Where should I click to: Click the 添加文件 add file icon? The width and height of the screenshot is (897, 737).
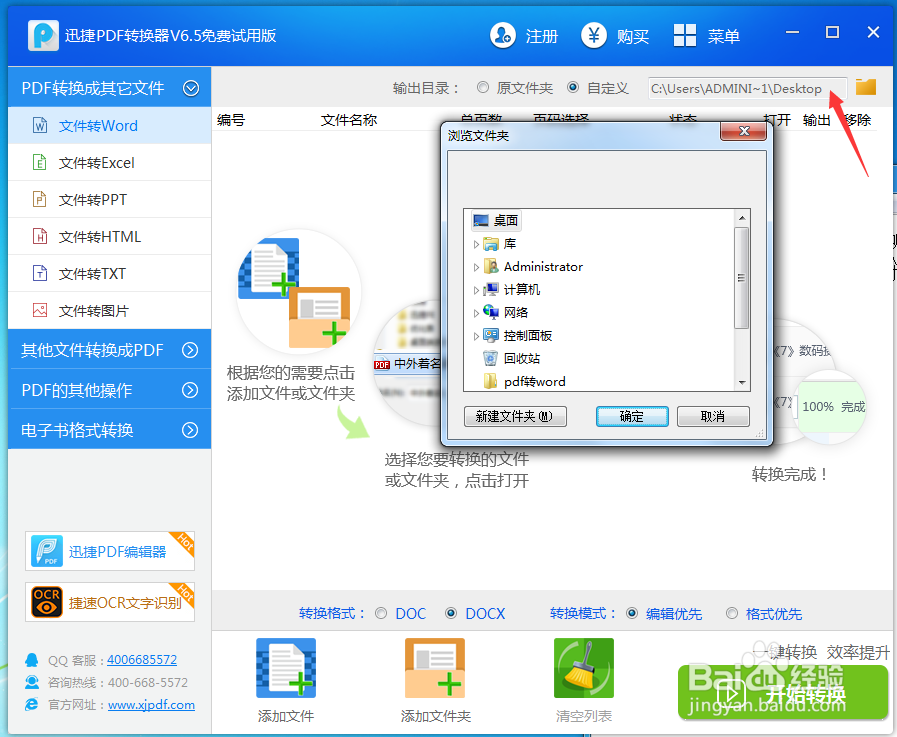pos(286,668)
